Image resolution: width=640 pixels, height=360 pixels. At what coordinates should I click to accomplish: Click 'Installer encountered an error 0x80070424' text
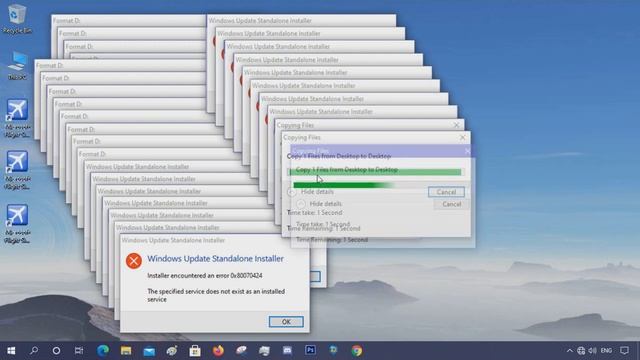point(205,276)
